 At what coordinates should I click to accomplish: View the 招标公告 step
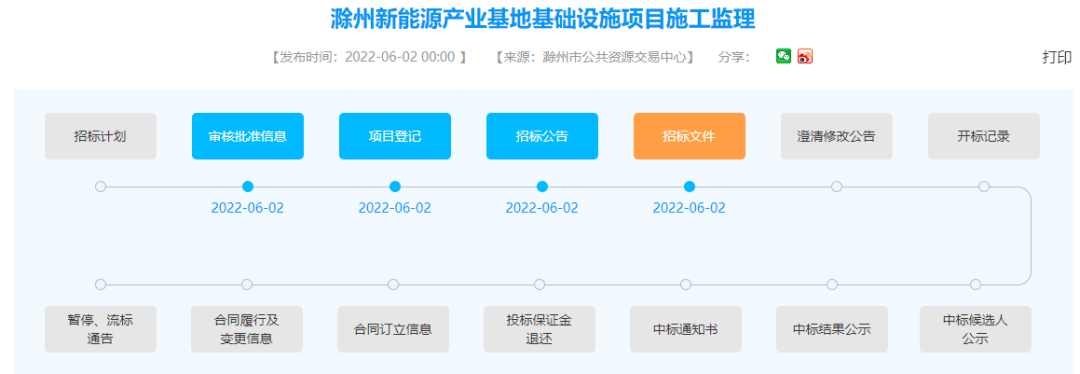pos(542,136)
